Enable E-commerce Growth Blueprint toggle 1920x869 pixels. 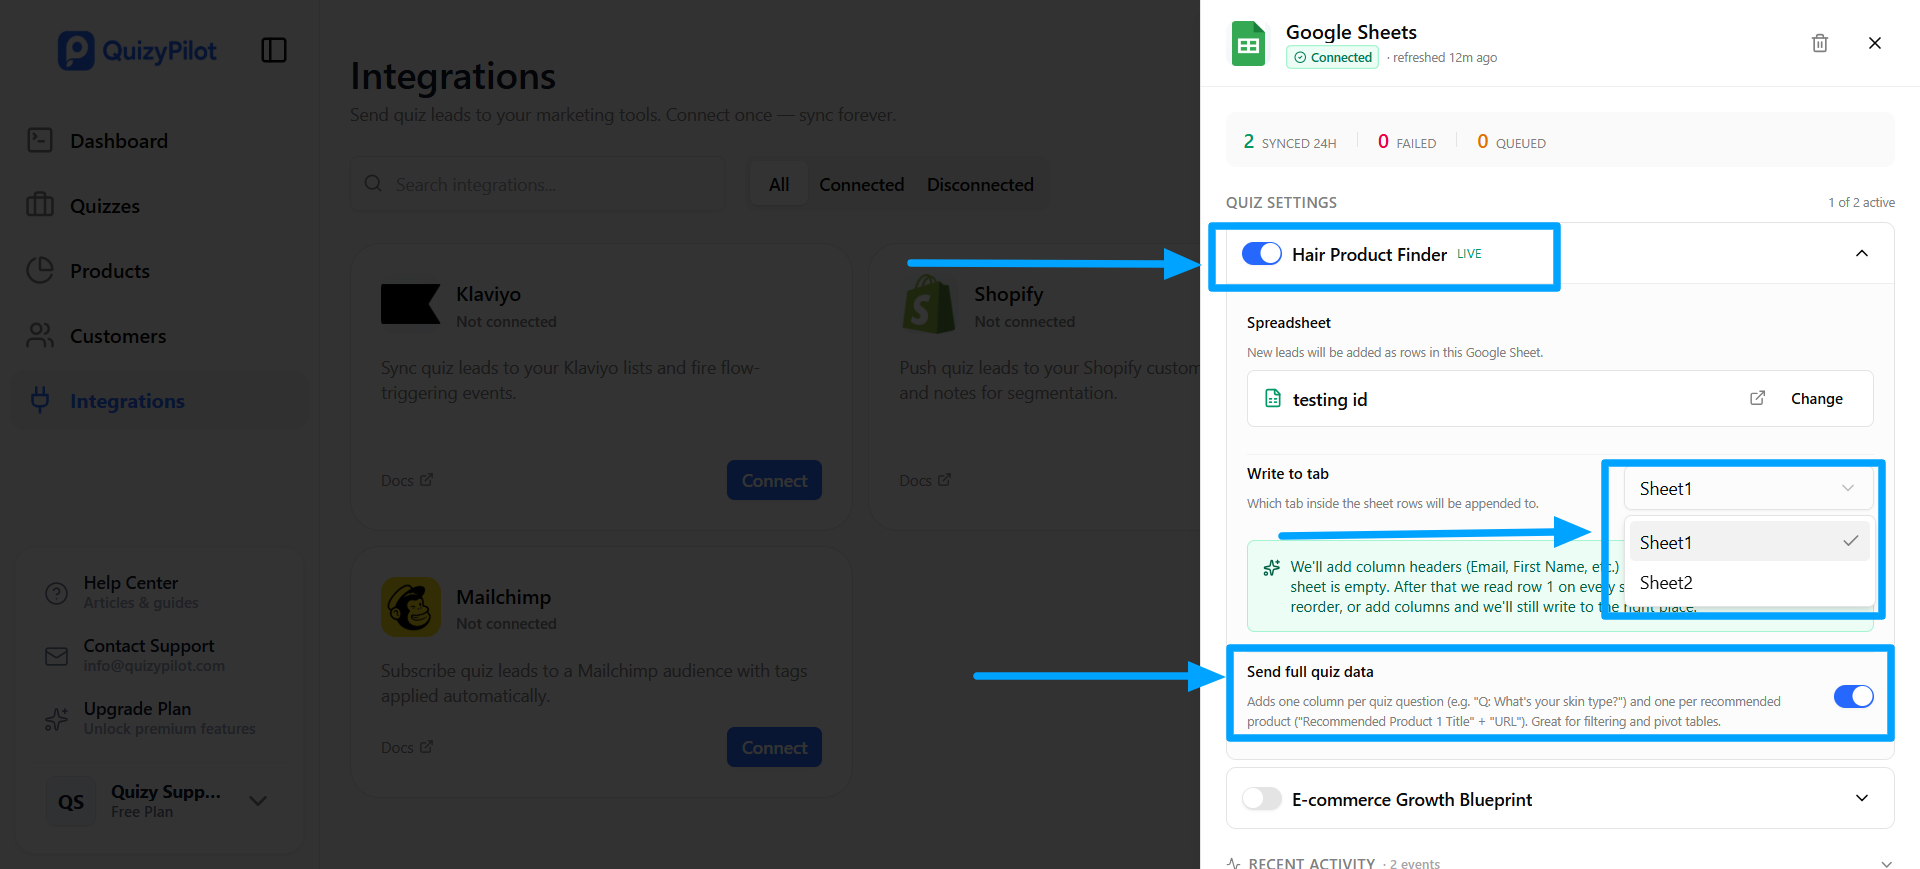pyautogui.click(x=1262, y=798)
